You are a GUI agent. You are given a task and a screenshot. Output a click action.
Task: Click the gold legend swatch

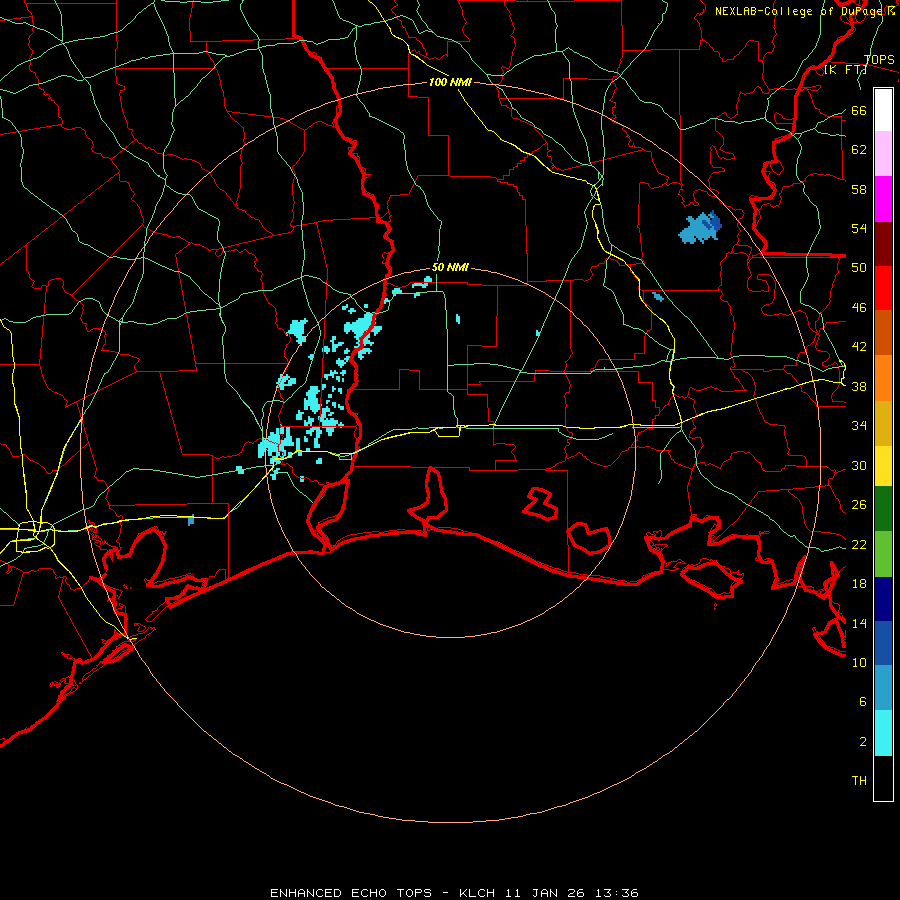click(883, 423)
